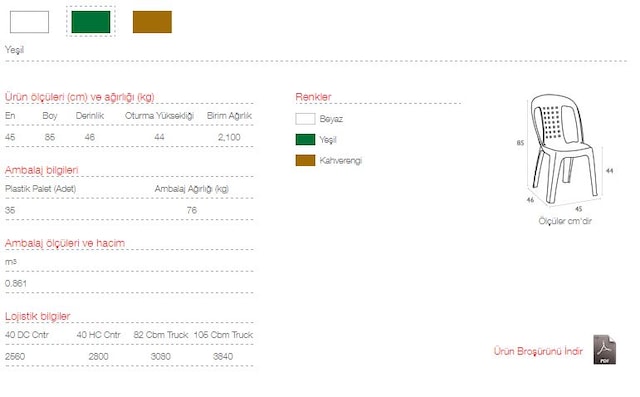The image size is (640, 397).
Task: Click the Kahverengi swatch in Renkler list
Action: pos(305,160)
